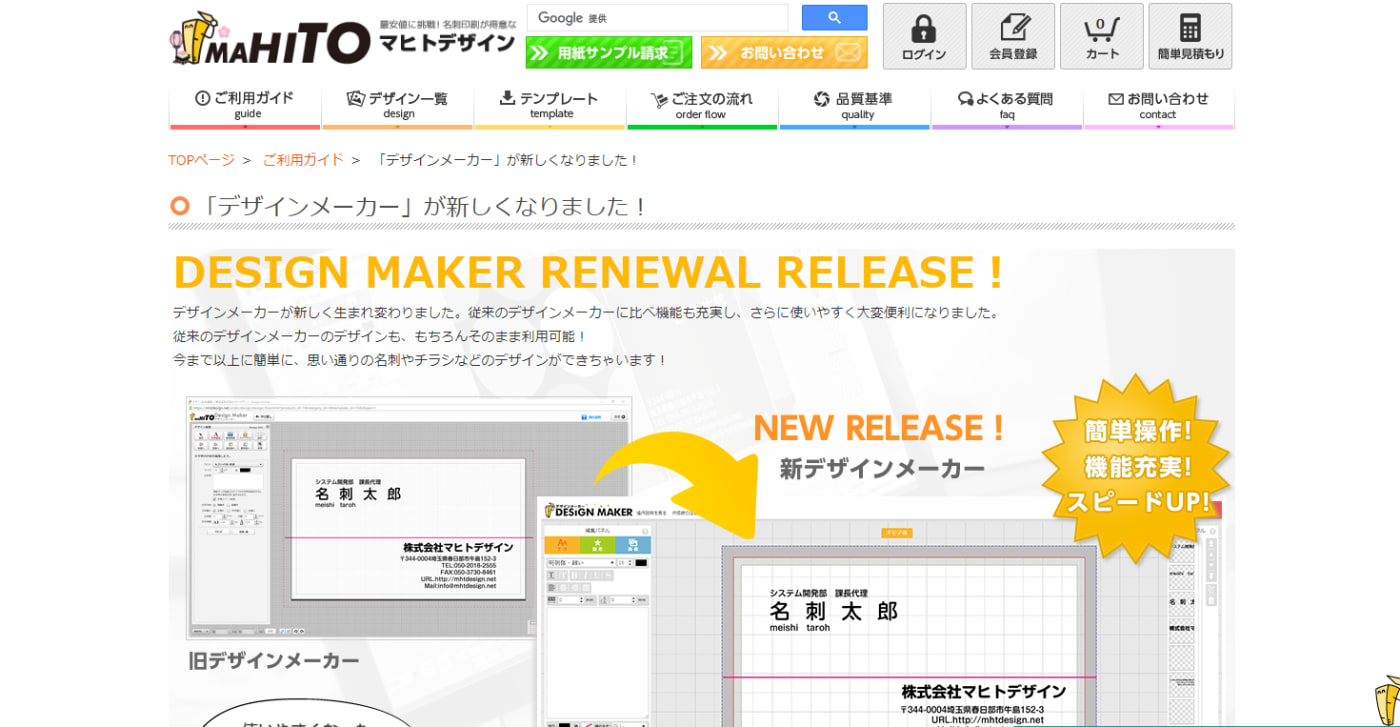Click the 簡単操作 starburst badge
The image size is (1400, 727).
coord(1137,468)
